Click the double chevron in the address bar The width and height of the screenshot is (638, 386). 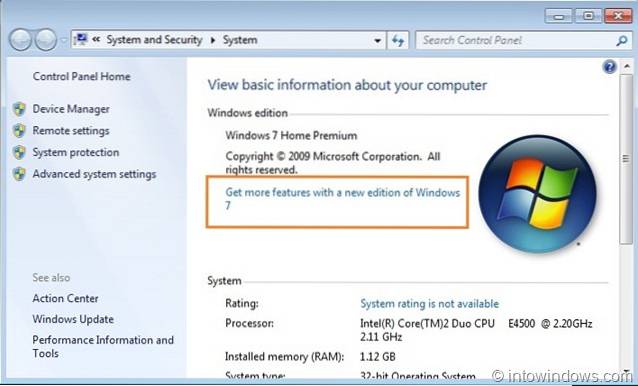click(x=96, y=40)
